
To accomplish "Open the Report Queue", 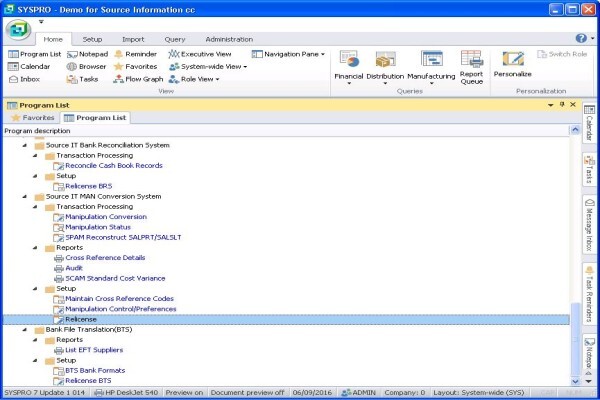I will click(x=471, y=67).
